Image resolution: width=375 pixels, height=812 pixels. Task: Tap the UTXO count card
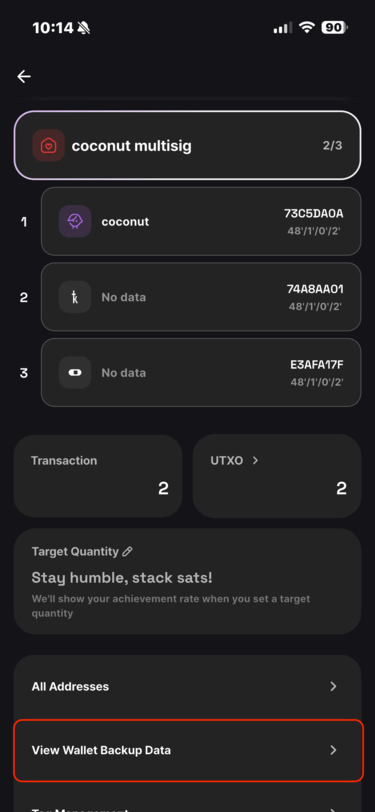coord(277,476)
